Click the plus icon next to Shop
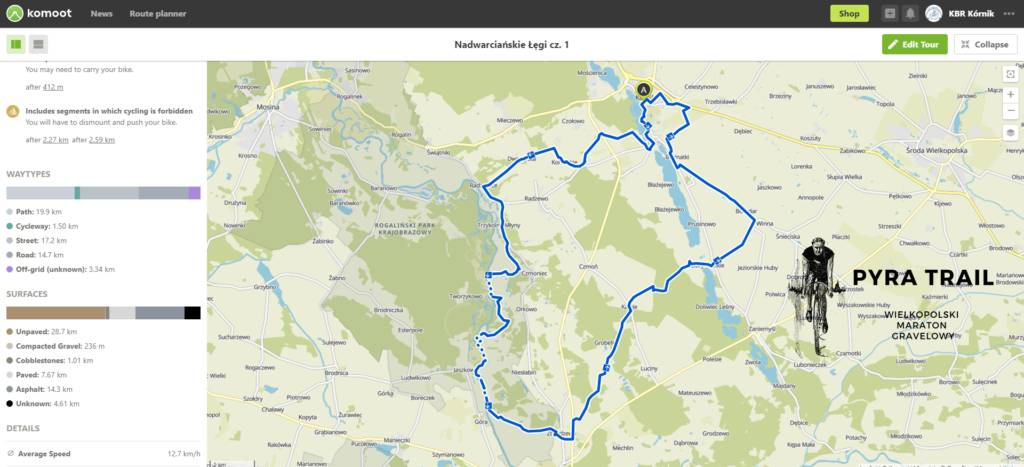The width and height of the screenshot is (1024, 467). tap(889, 14)
